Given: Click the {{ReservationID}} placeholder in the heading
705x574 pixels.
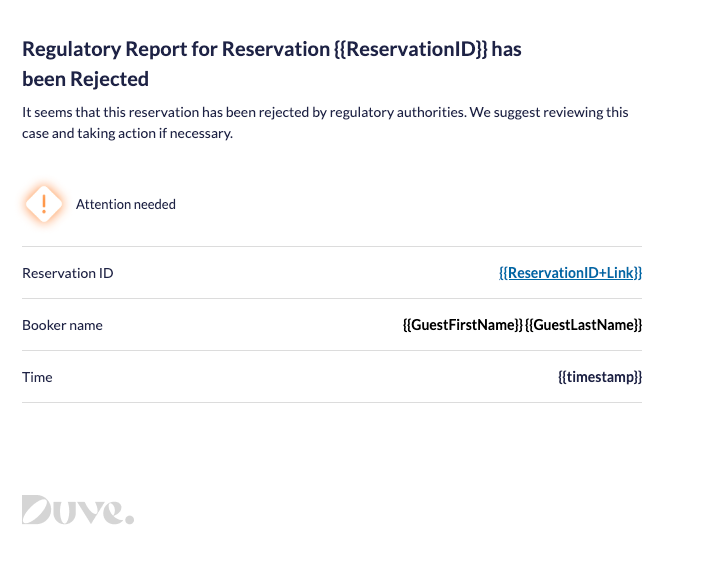Looking at the screenshot, I should [410, 49].
